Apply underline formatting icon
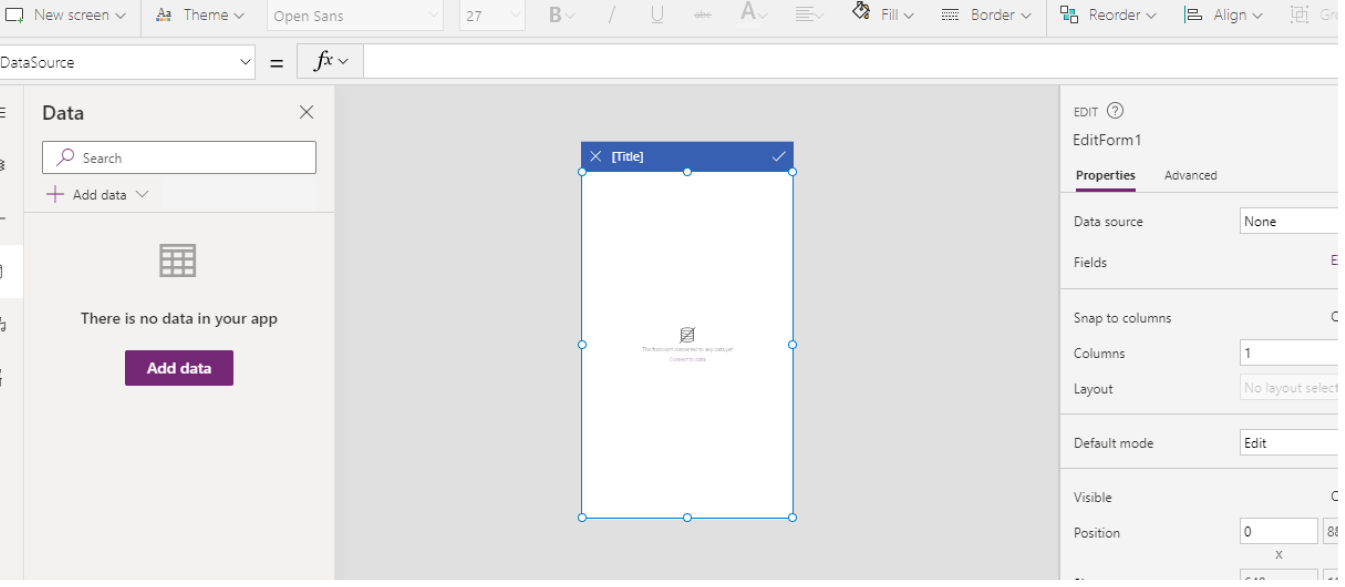1345x587 pixels. coord(657,15)
